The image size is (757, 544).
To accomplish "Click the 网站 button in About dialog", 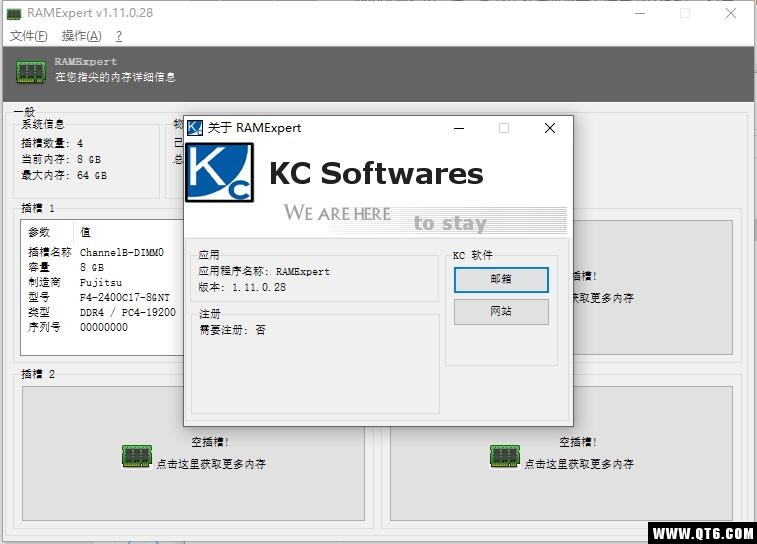I will (x=501, y=311).
